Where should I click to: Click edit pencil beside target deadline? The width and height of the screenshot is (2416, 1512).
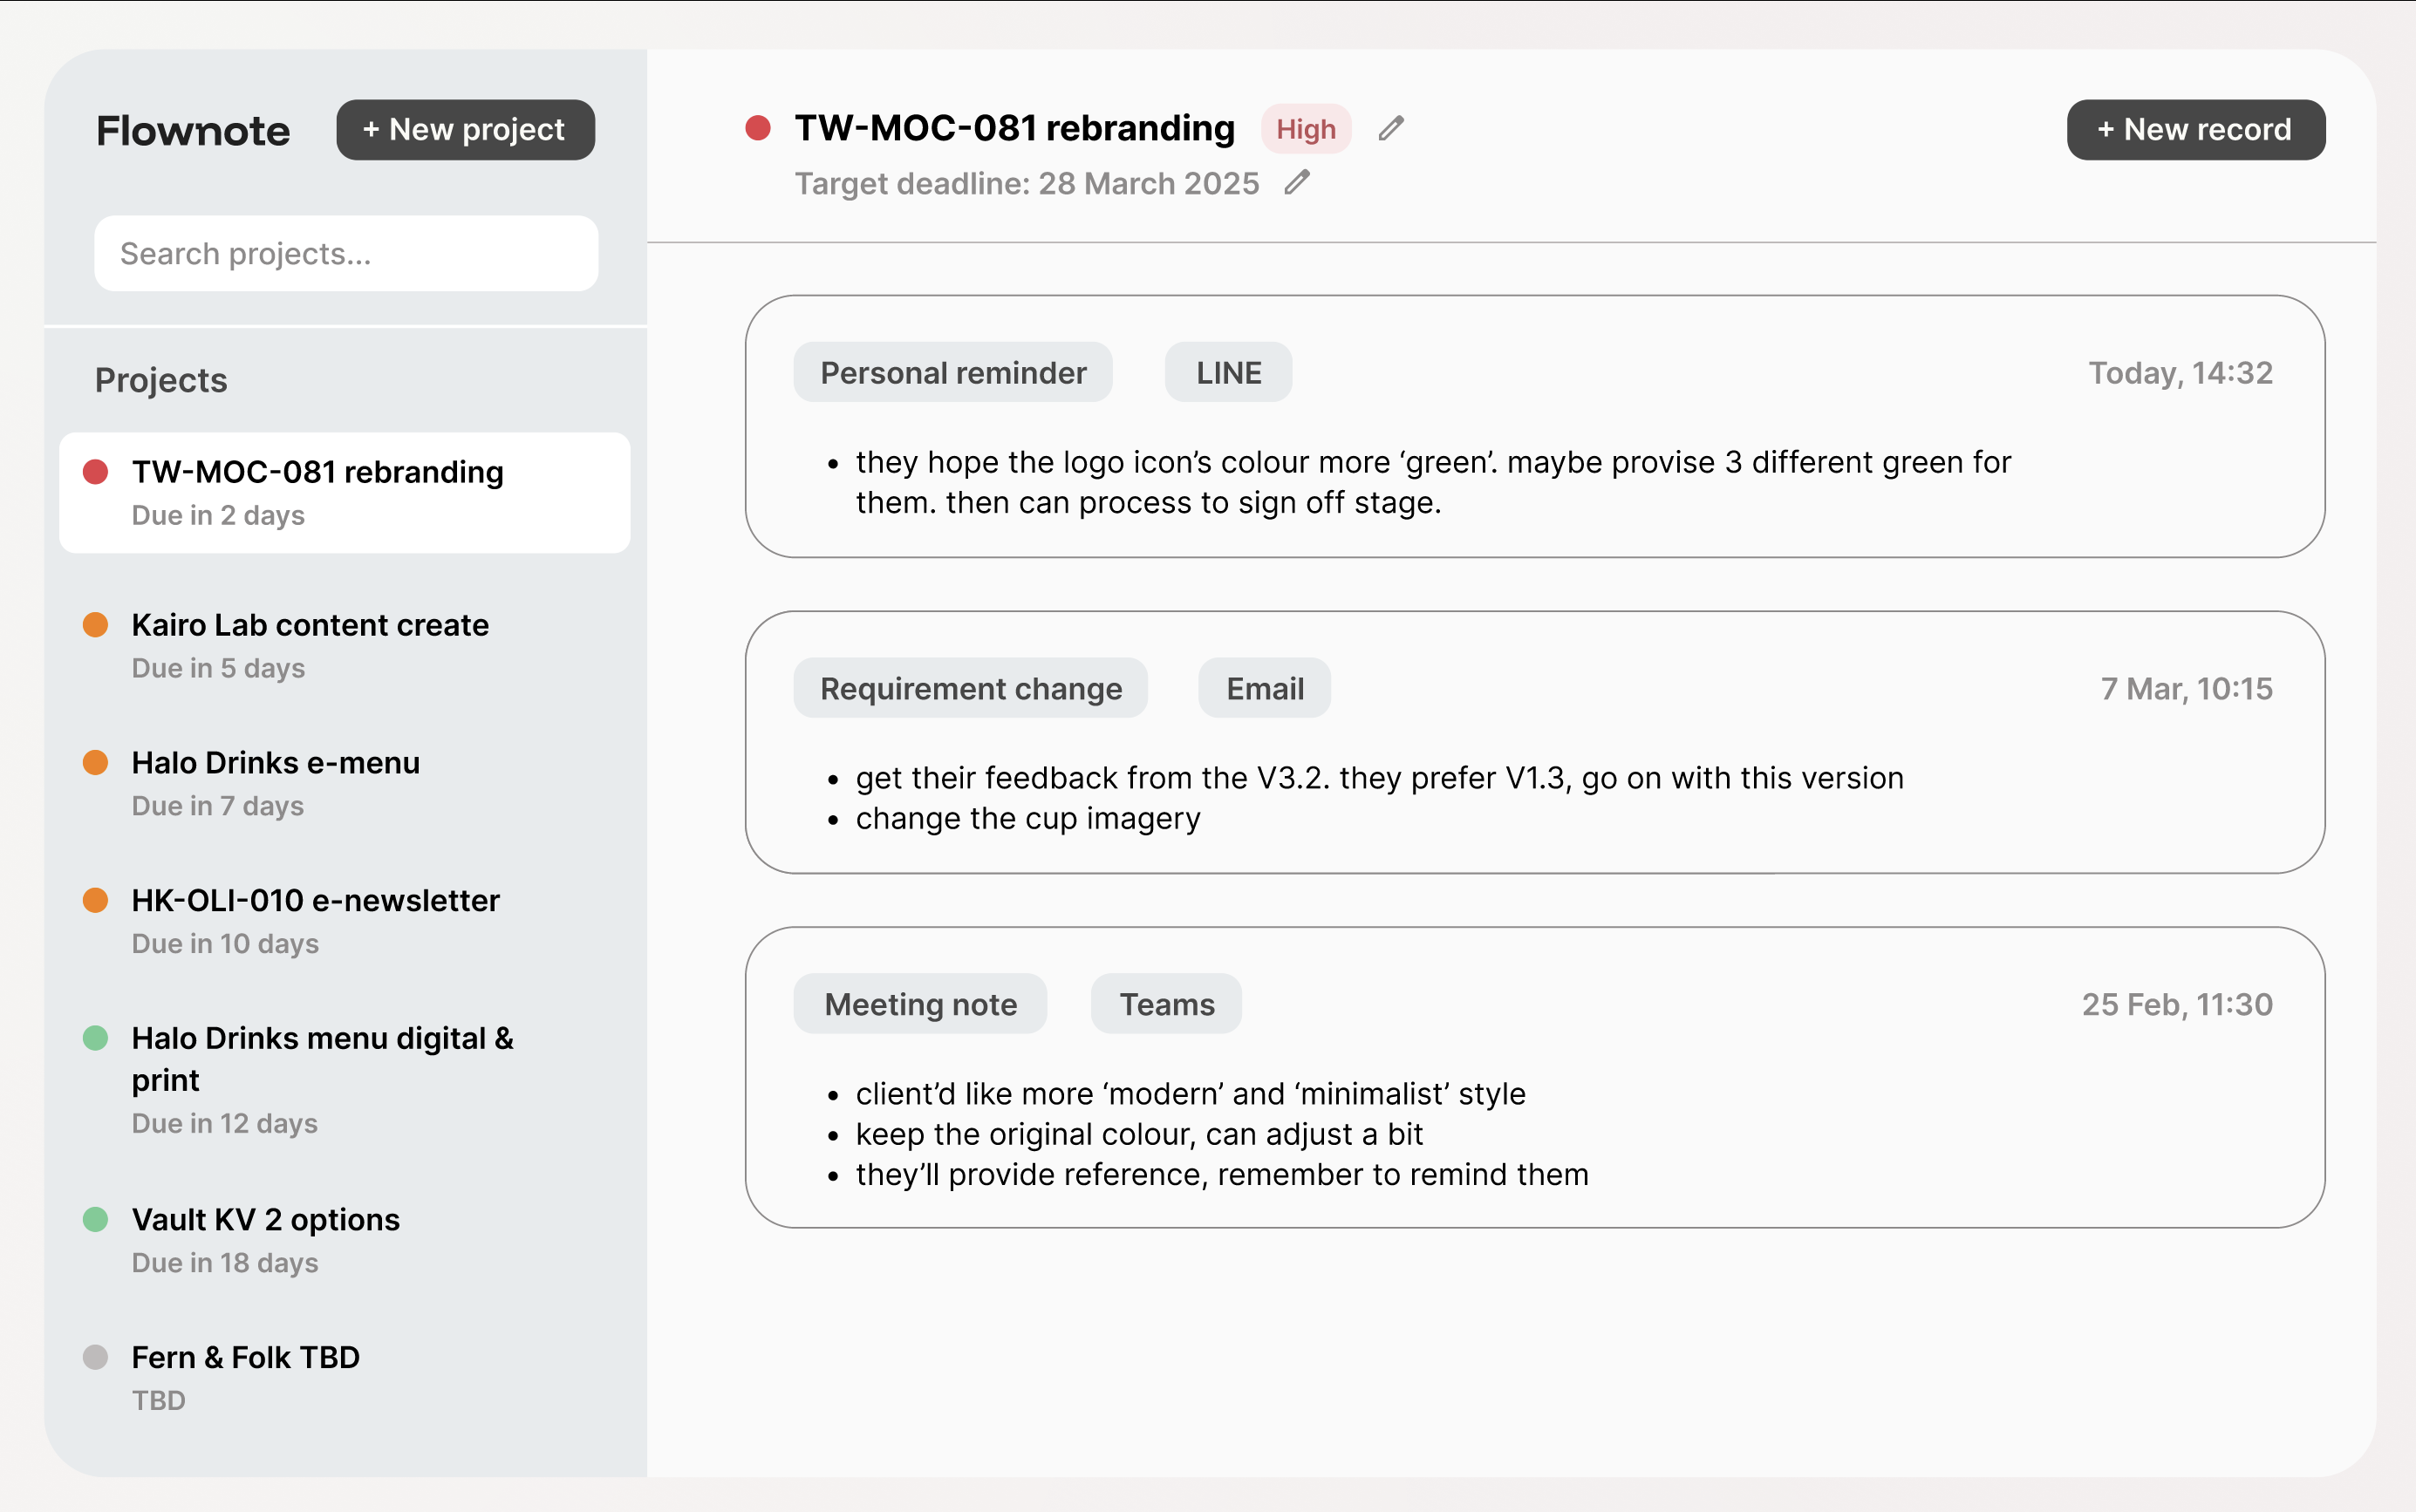[x=1297, y=183]
